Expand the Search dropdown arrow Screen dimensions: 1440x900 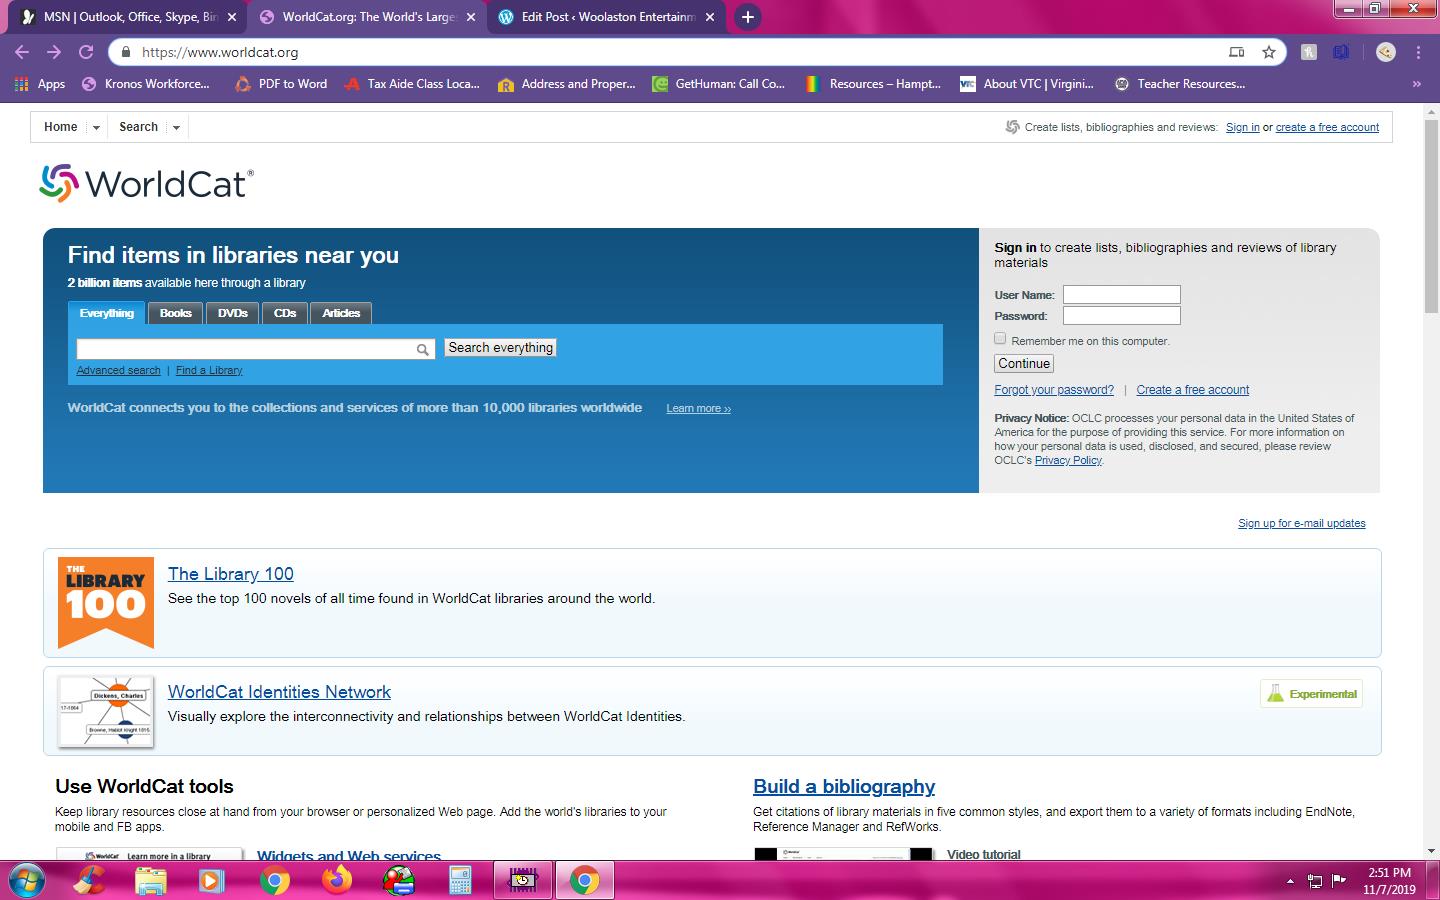(176, 128)
